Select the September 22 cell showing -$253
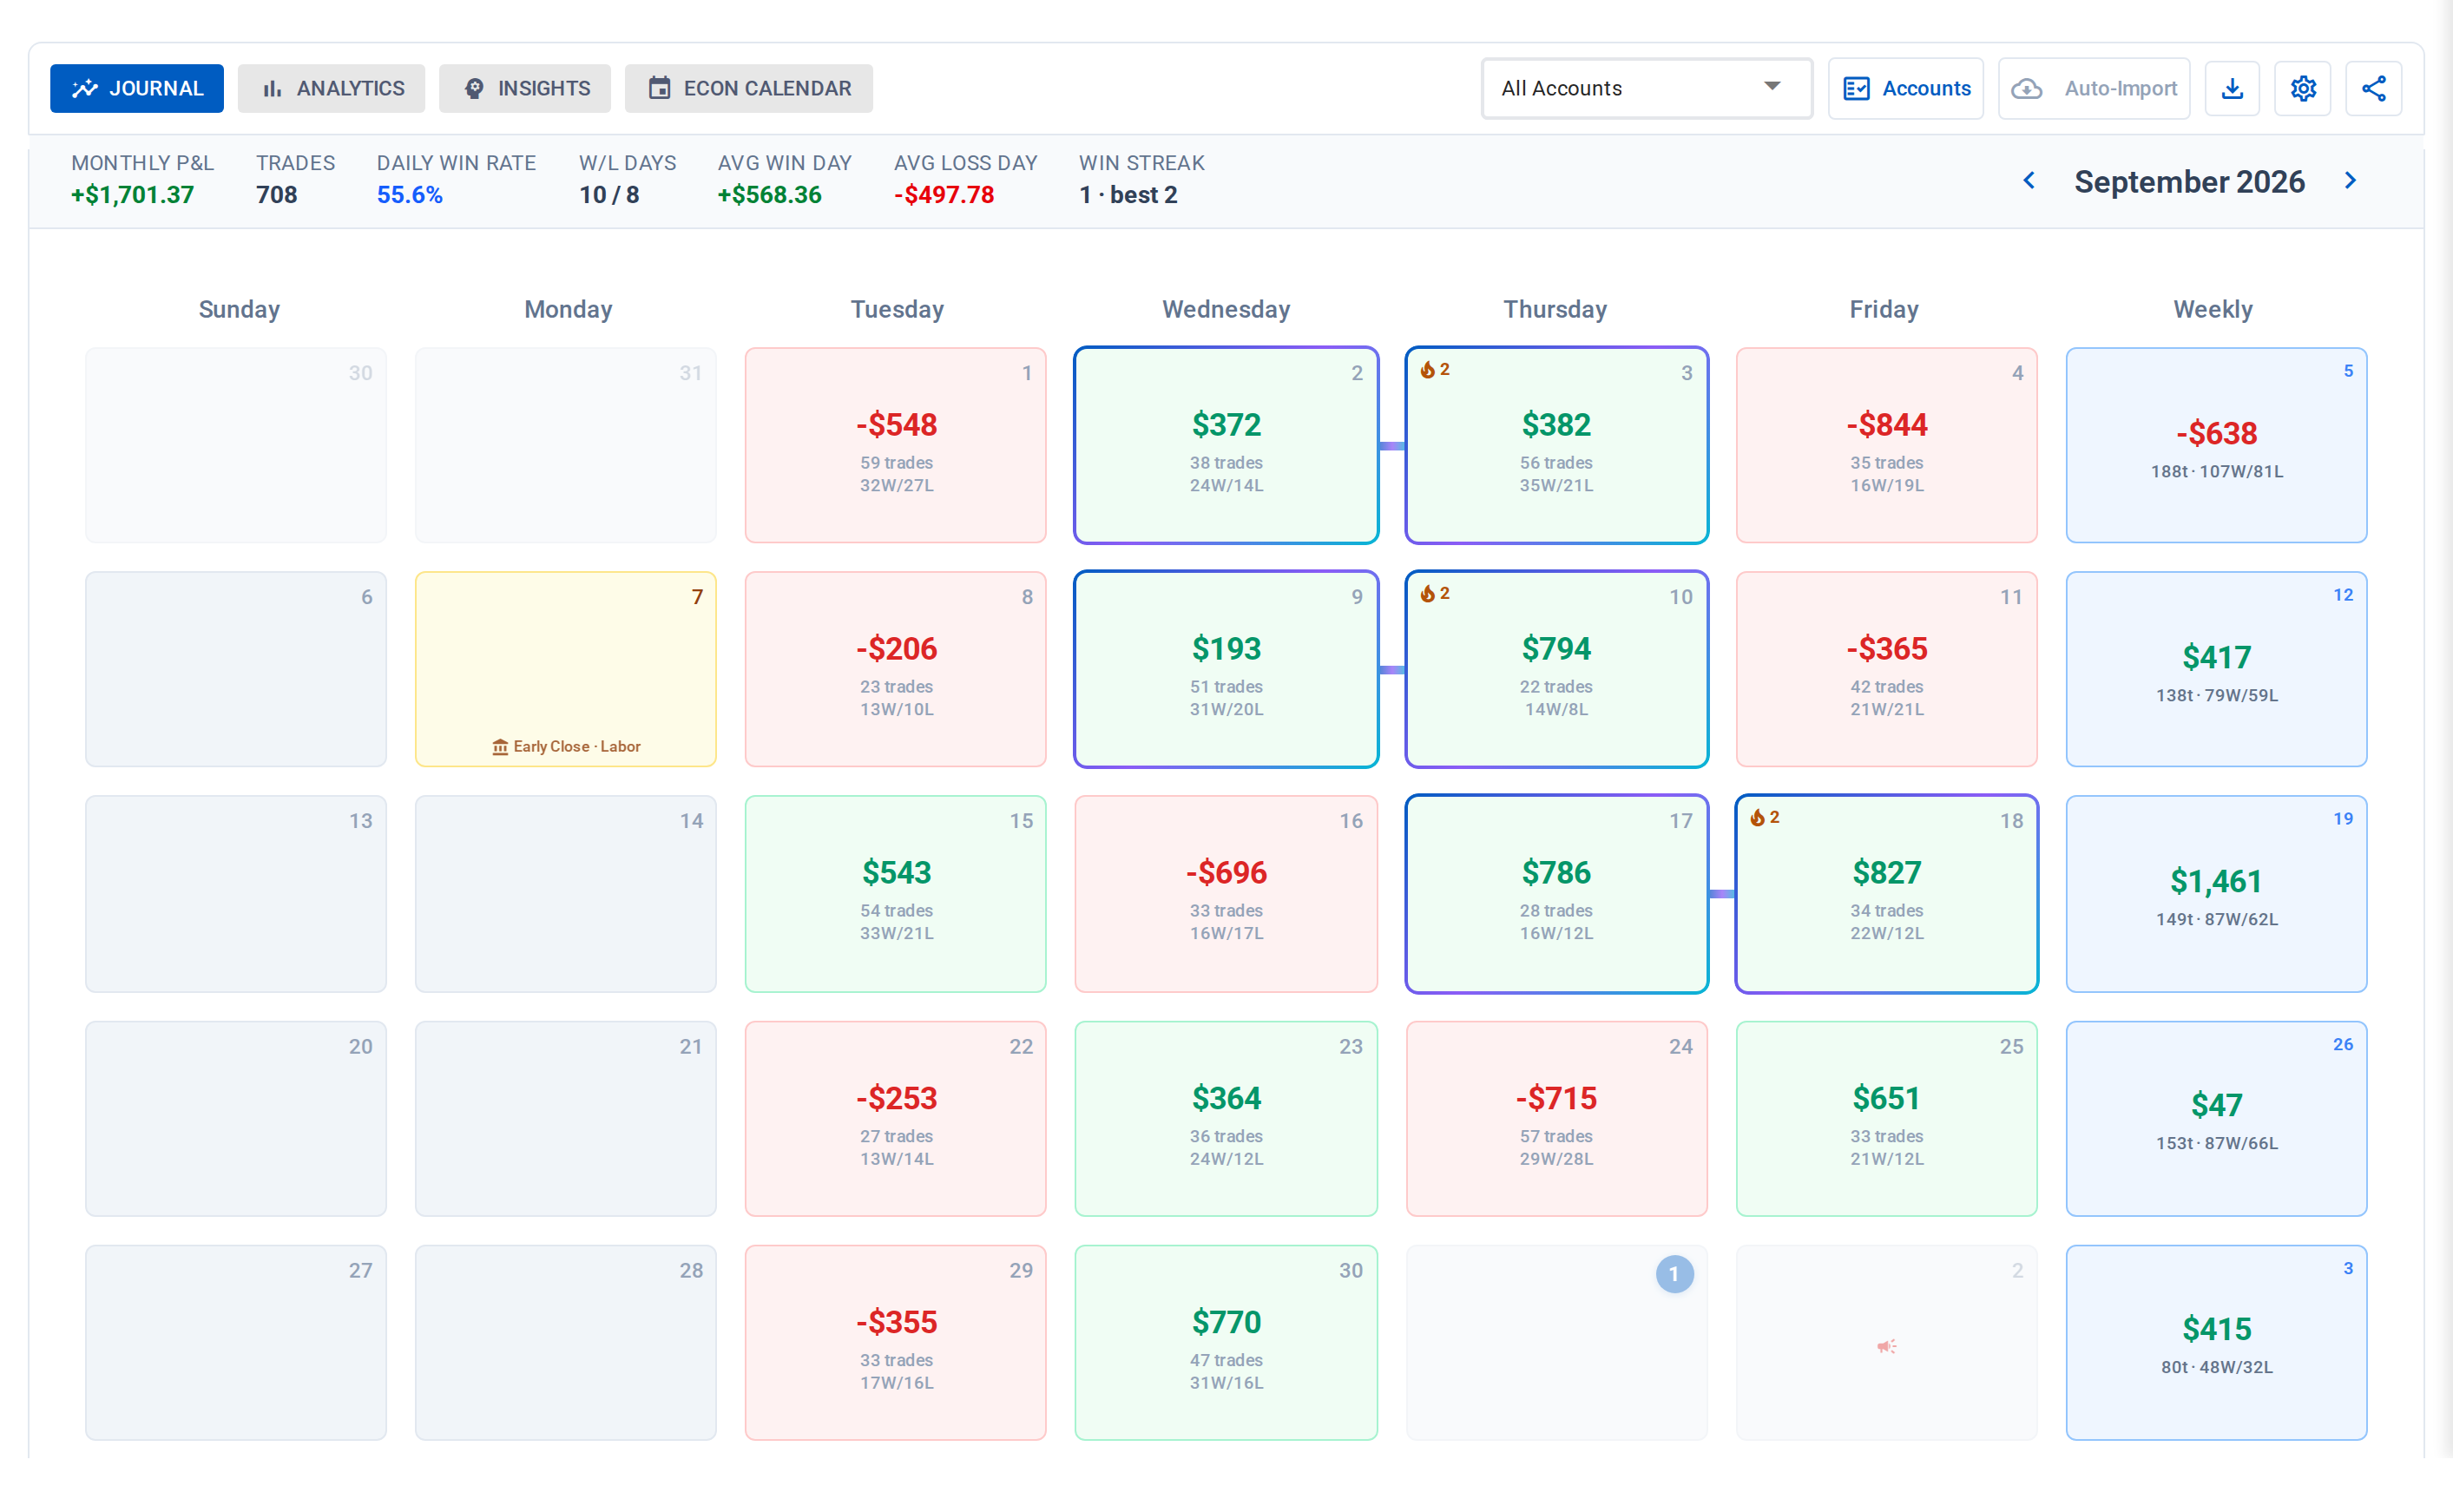 [x=896, y=1119]
